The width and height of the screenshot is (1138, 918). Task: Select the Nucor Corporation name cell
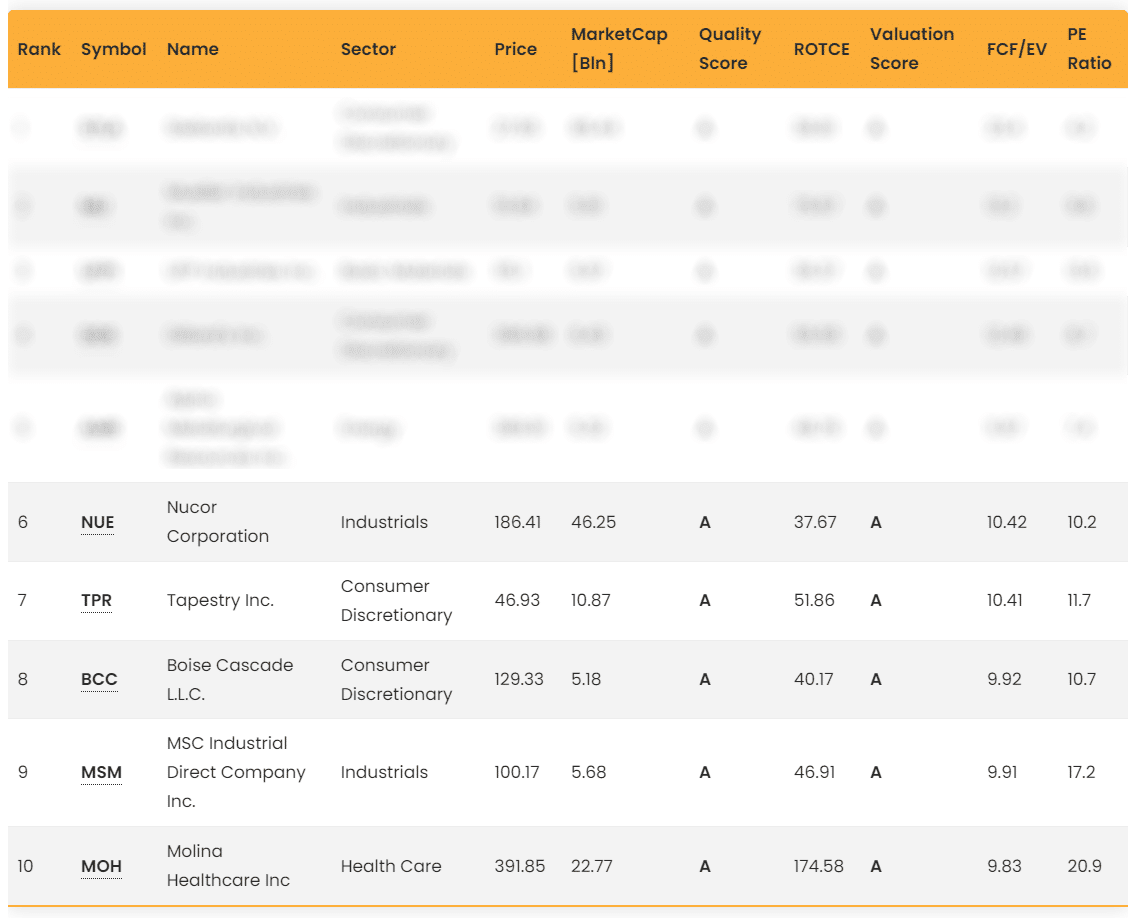[218, 522]
